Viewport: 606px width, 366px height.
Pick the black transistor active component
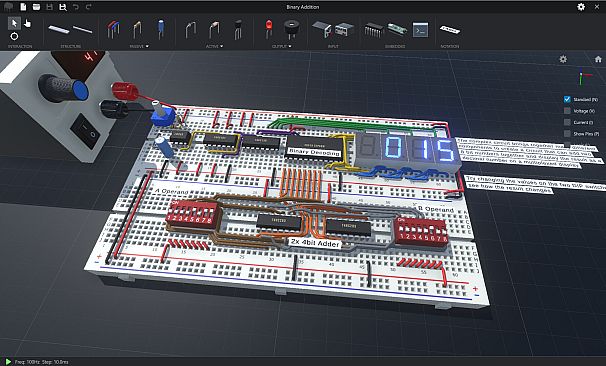point(238,29)
